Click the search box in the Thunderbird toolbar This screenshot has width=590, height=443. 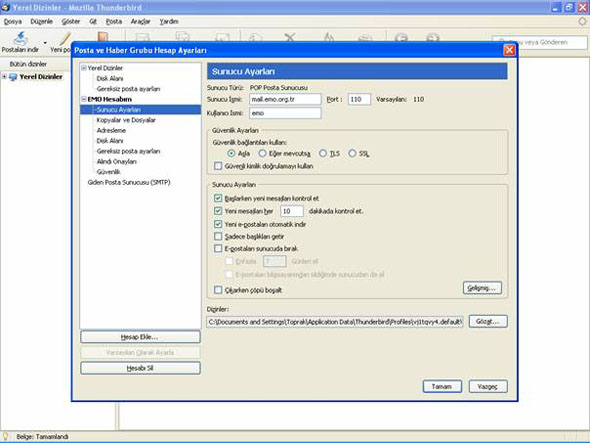(540, 42)
